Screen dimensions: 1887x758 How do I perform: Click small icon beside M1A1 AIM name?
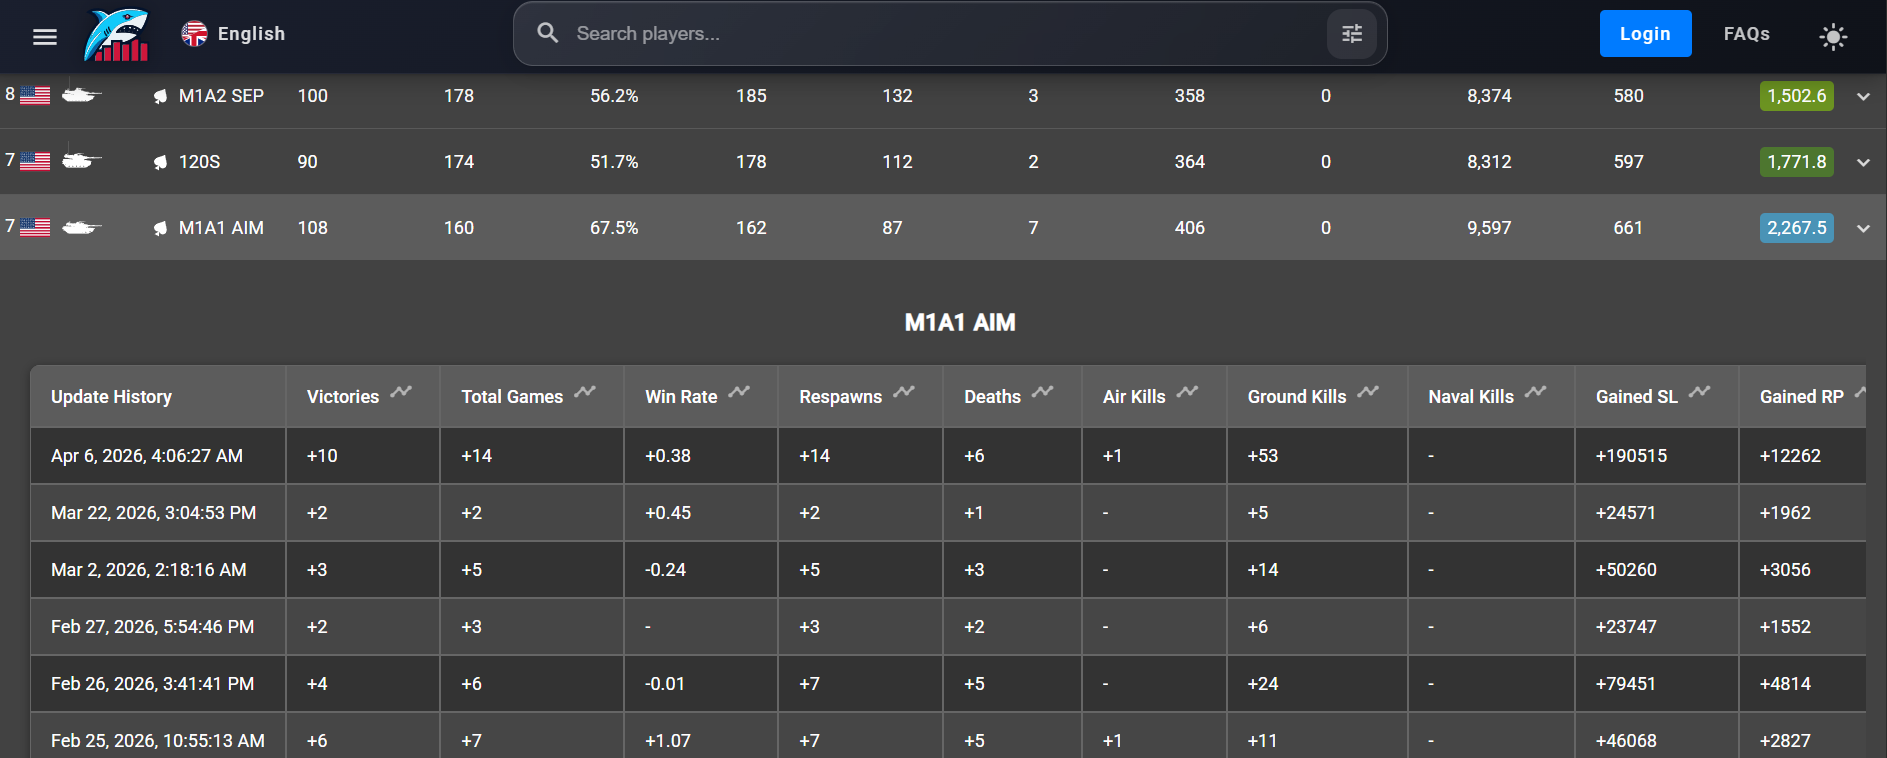click(x=160, y=228)
